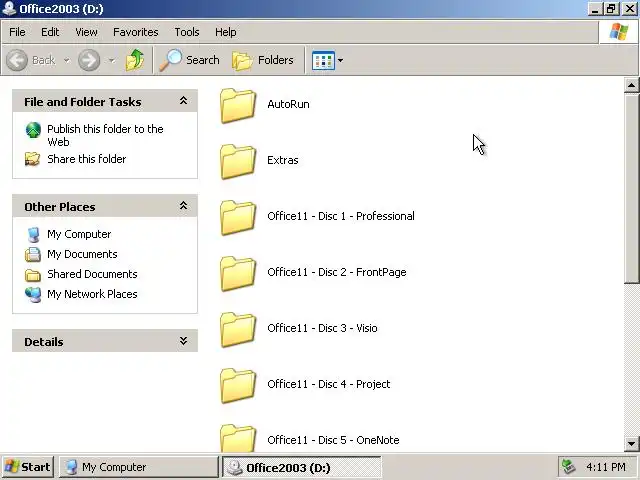This screenshot has height=480, width=640.
Task: Click 'Office11 - Disc 3 - Visio' label
Action: coord(322,328)
